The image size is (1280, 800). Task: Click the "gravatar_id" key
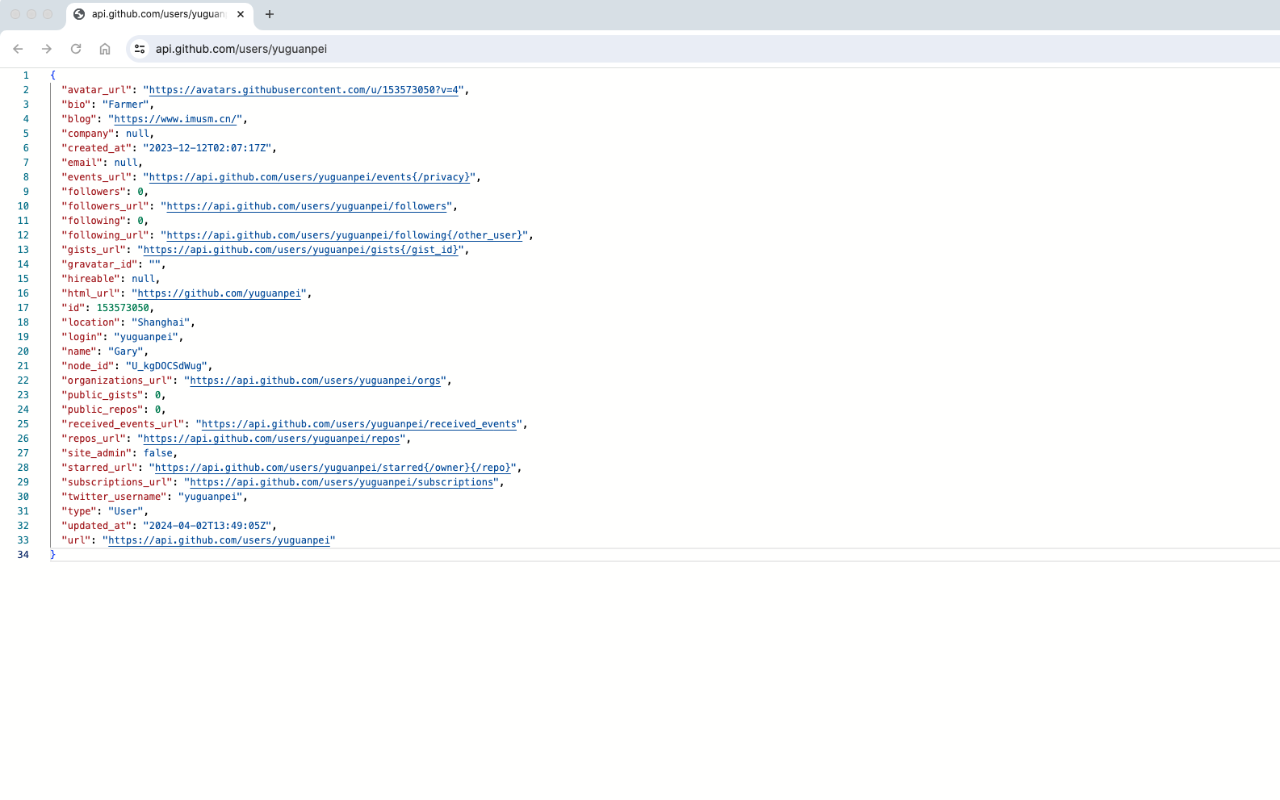coord(99,264)
